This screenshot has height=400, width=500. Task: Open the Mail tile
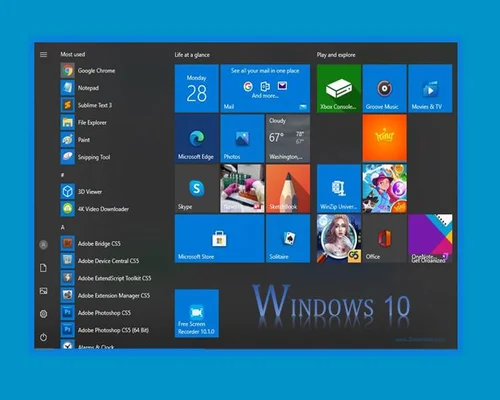click(x=265, y=88)
